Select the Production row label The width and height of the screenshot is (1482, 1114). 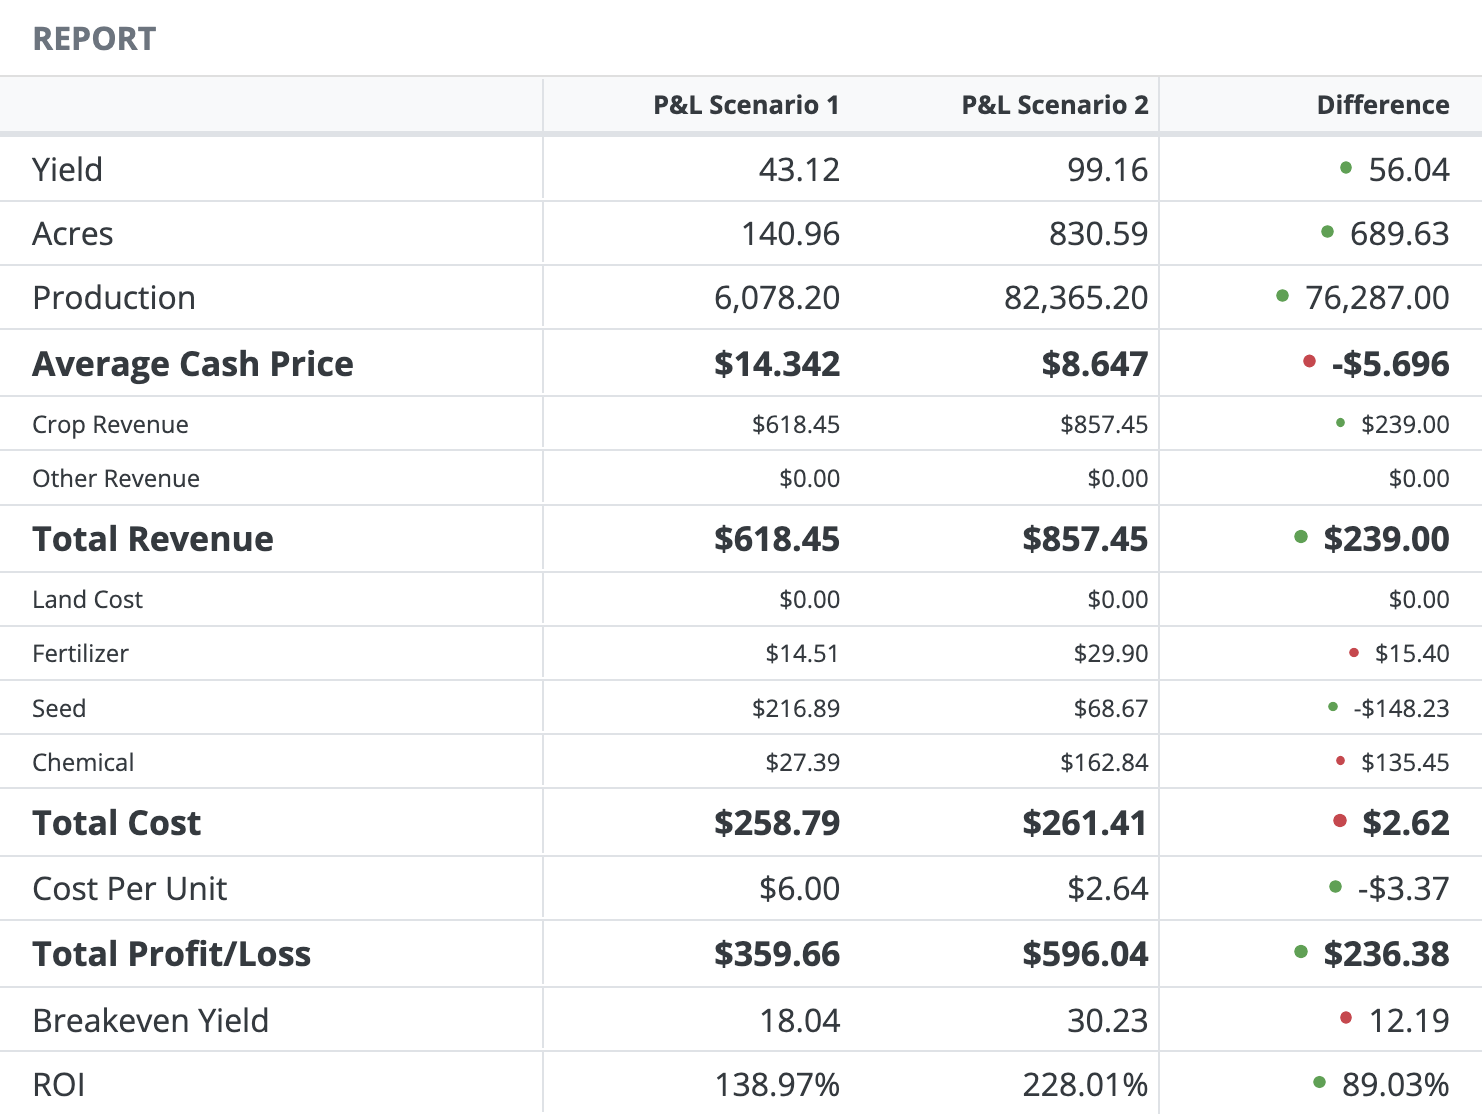click(113, 297)
